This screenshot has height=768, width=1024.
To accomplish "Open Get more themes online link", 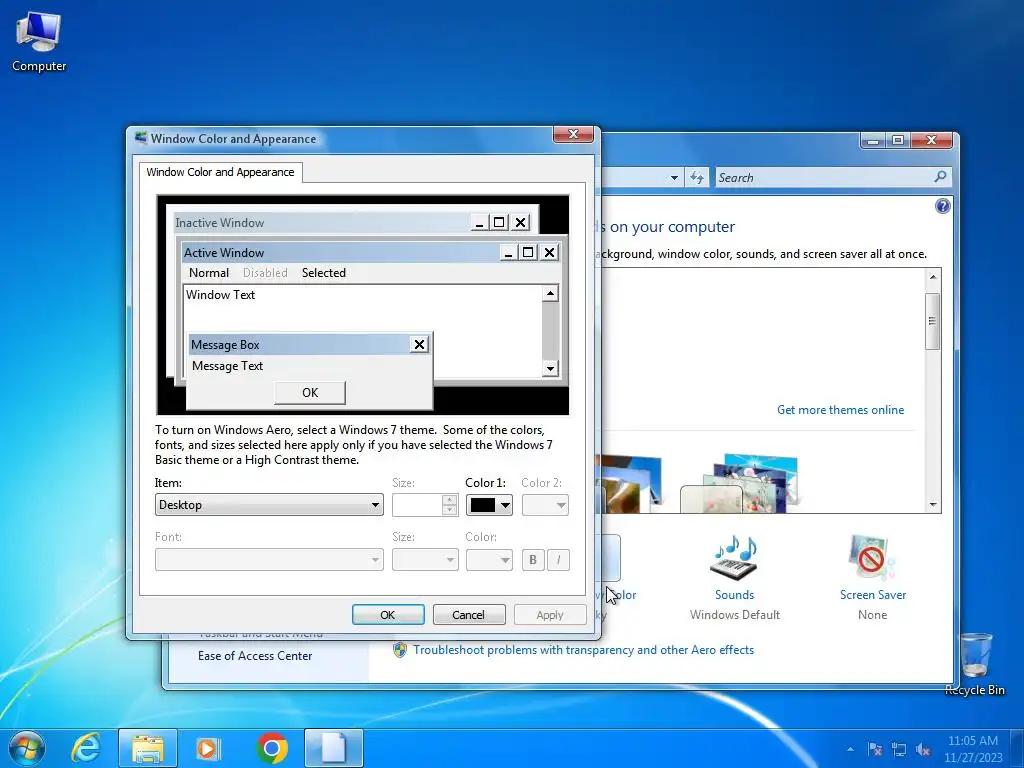I will click(840, 410).
